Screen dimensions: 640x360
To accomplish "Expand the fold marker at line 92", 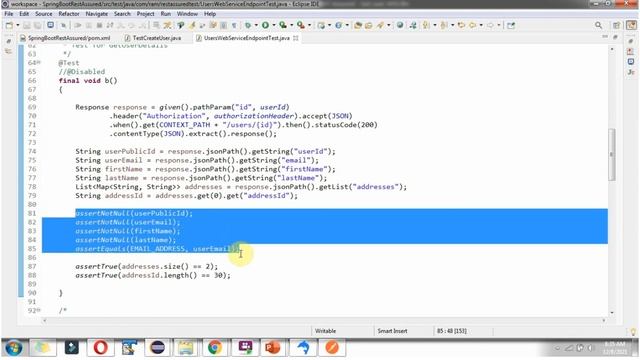I will click(39, 310).
